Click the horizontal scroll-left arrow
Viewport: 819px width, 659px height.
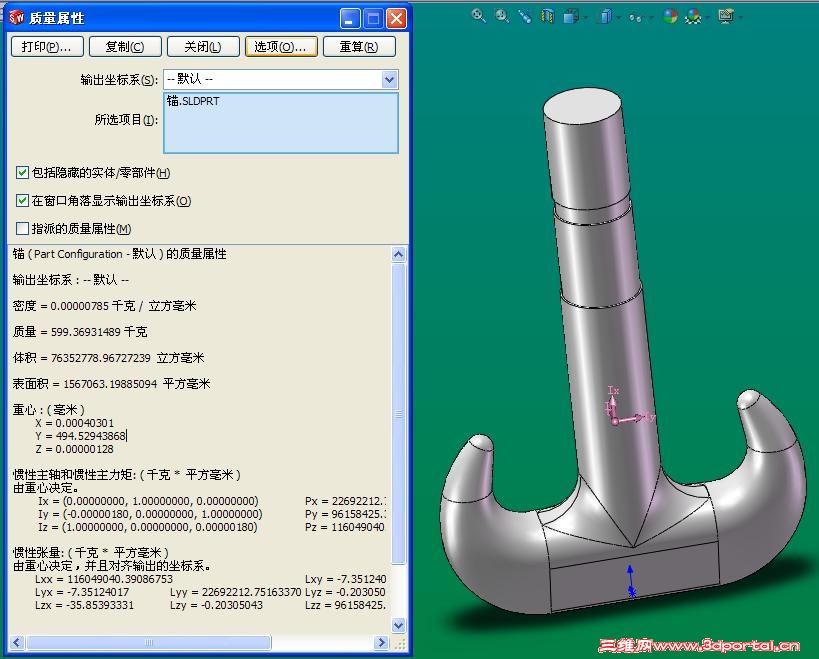tap(16, 642)
